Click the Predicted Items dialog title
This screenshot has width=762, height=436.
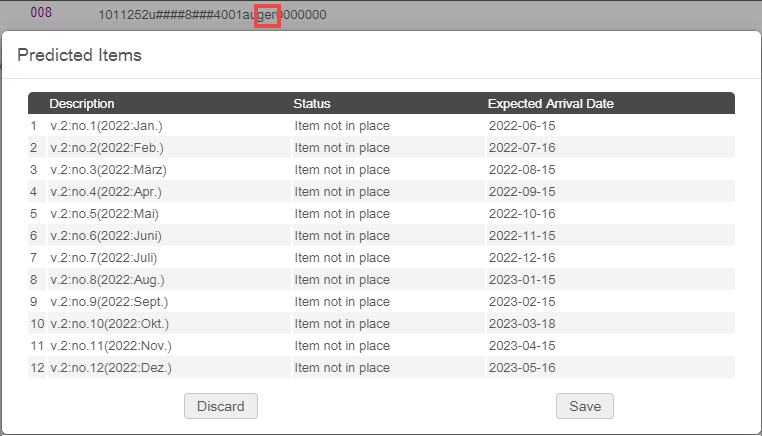79,55
